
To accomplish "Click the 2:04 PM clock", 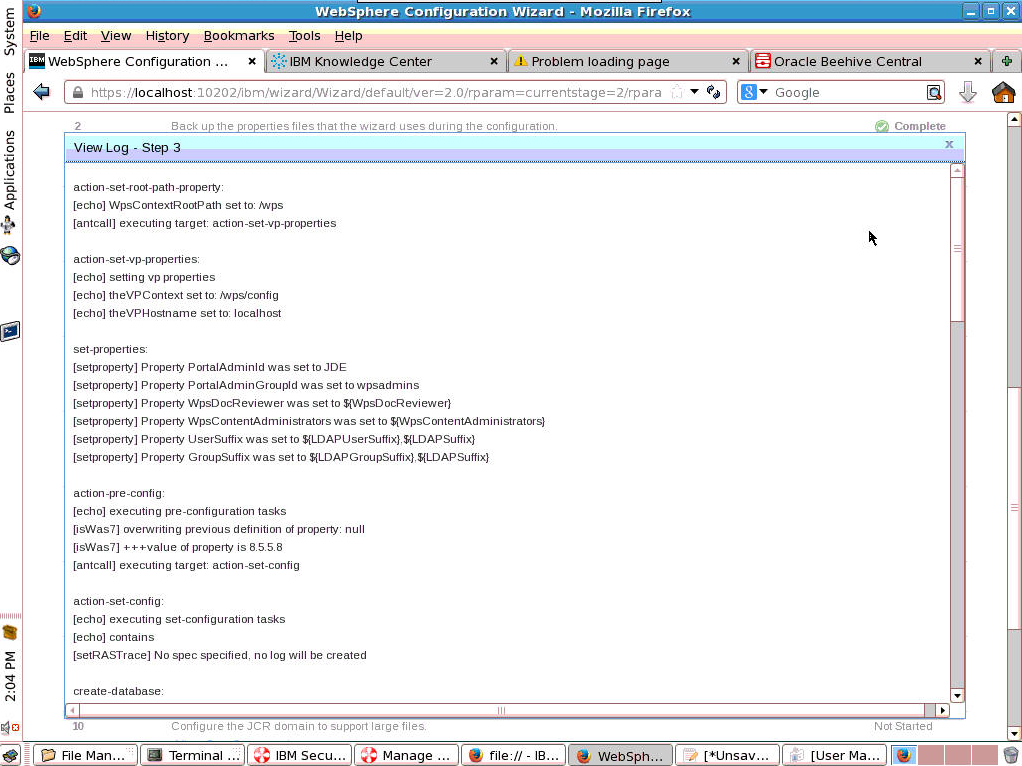I will (10, 676).
